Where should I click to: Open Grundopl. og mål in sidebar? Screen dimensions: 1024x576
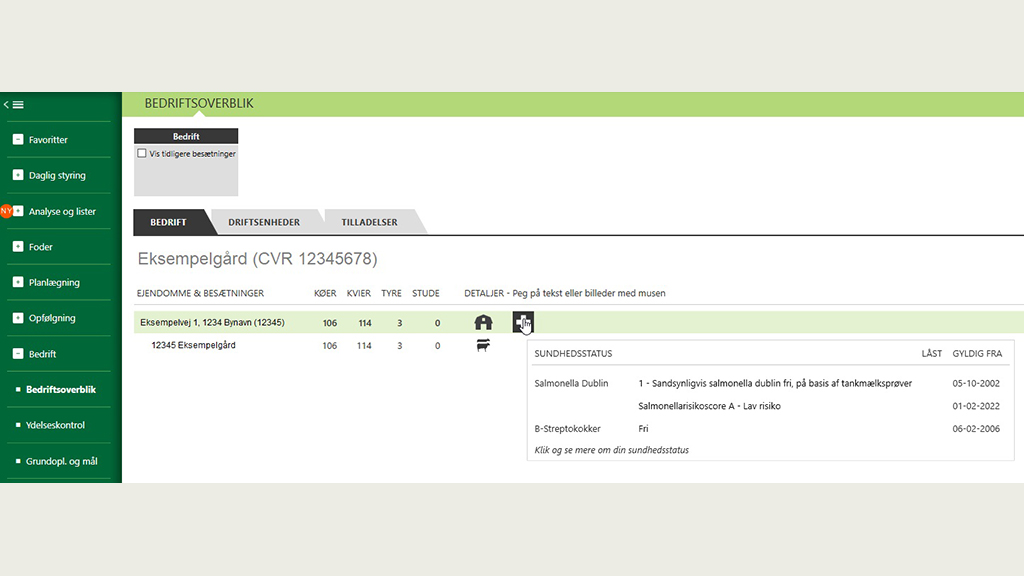[x=61, y=462]
